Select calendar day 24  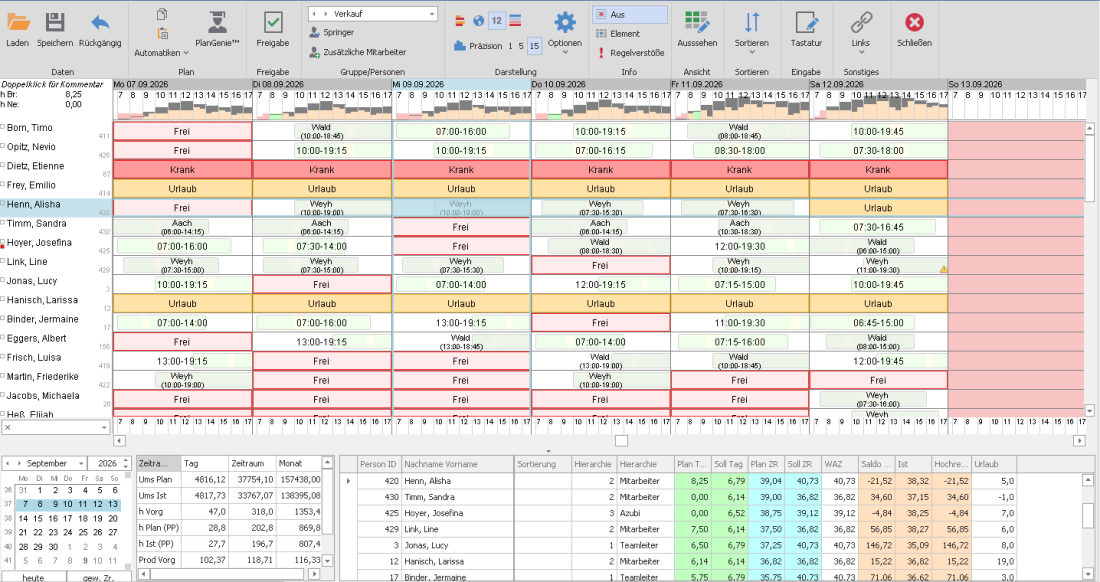click(x=68, y=532)
